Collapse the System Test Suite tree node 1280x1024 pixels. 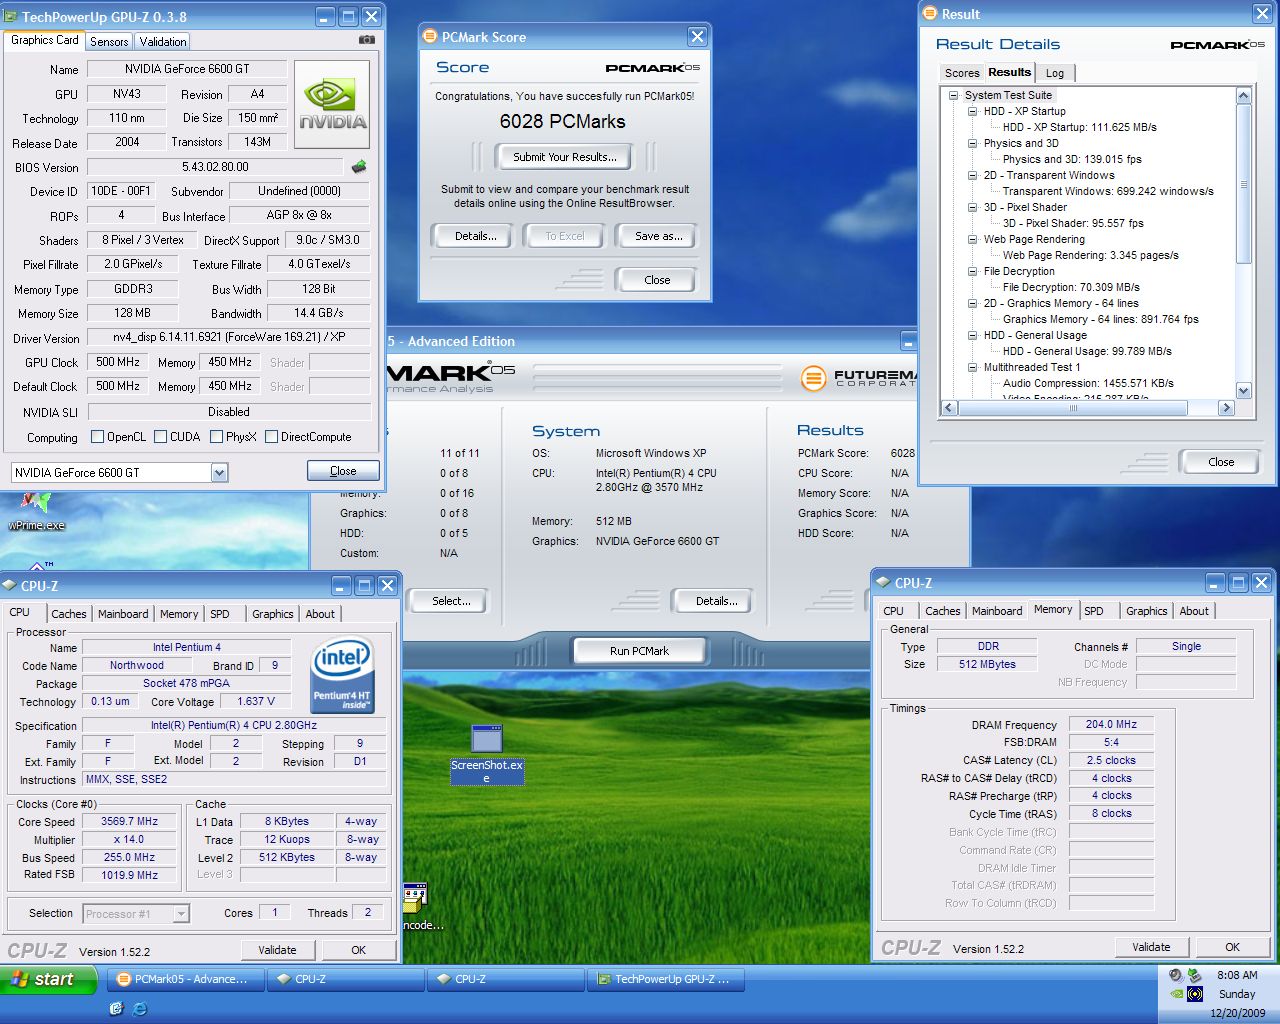[x=953, y=95]
